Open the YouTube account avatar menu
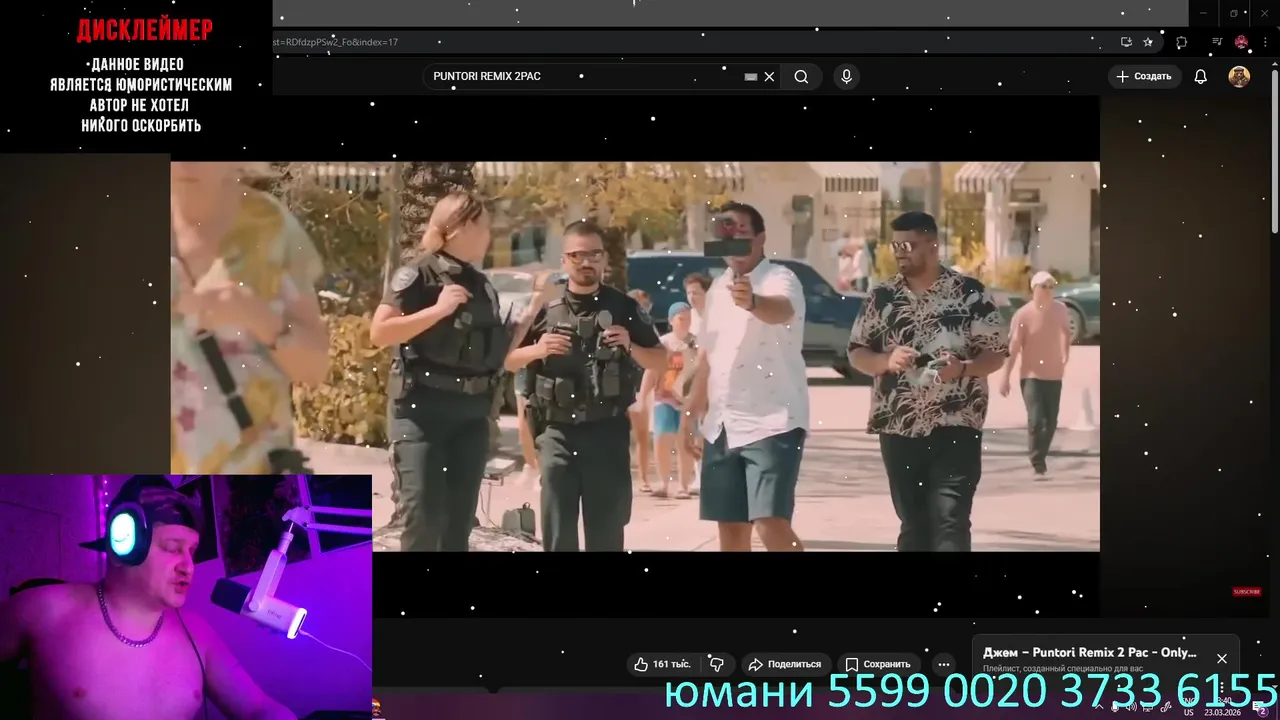1280x720 pixels. [x=1239, y=77]
